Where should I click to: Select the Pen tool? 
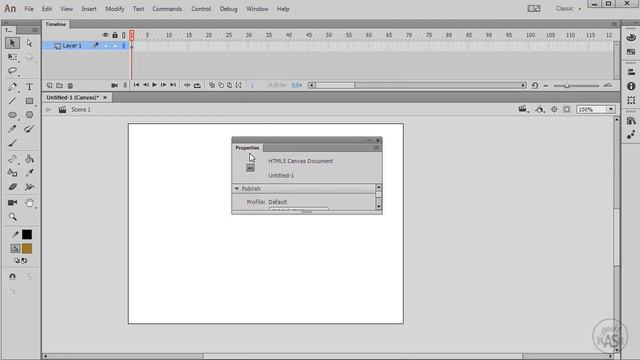tap(12, 87)
